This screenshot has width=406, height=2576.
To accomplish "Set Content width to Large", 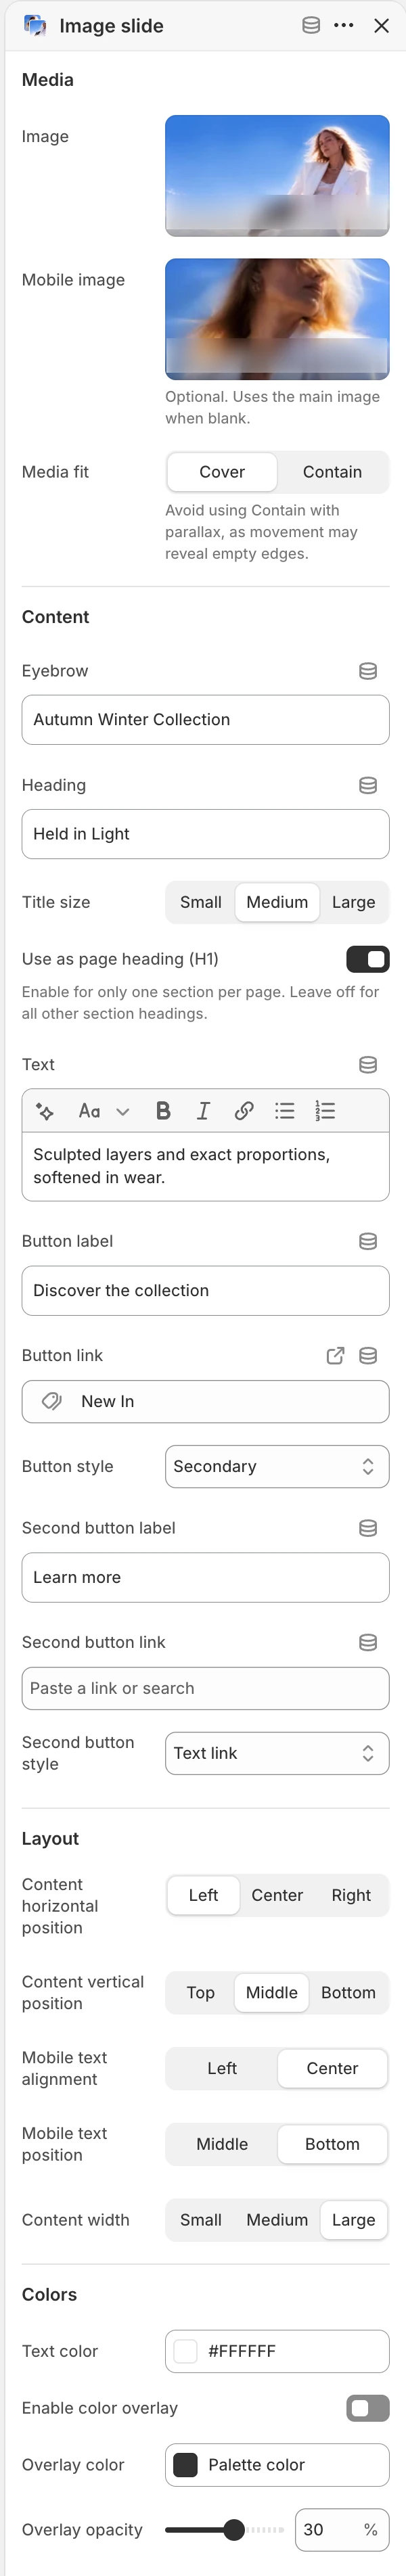I will point(353,2220).
